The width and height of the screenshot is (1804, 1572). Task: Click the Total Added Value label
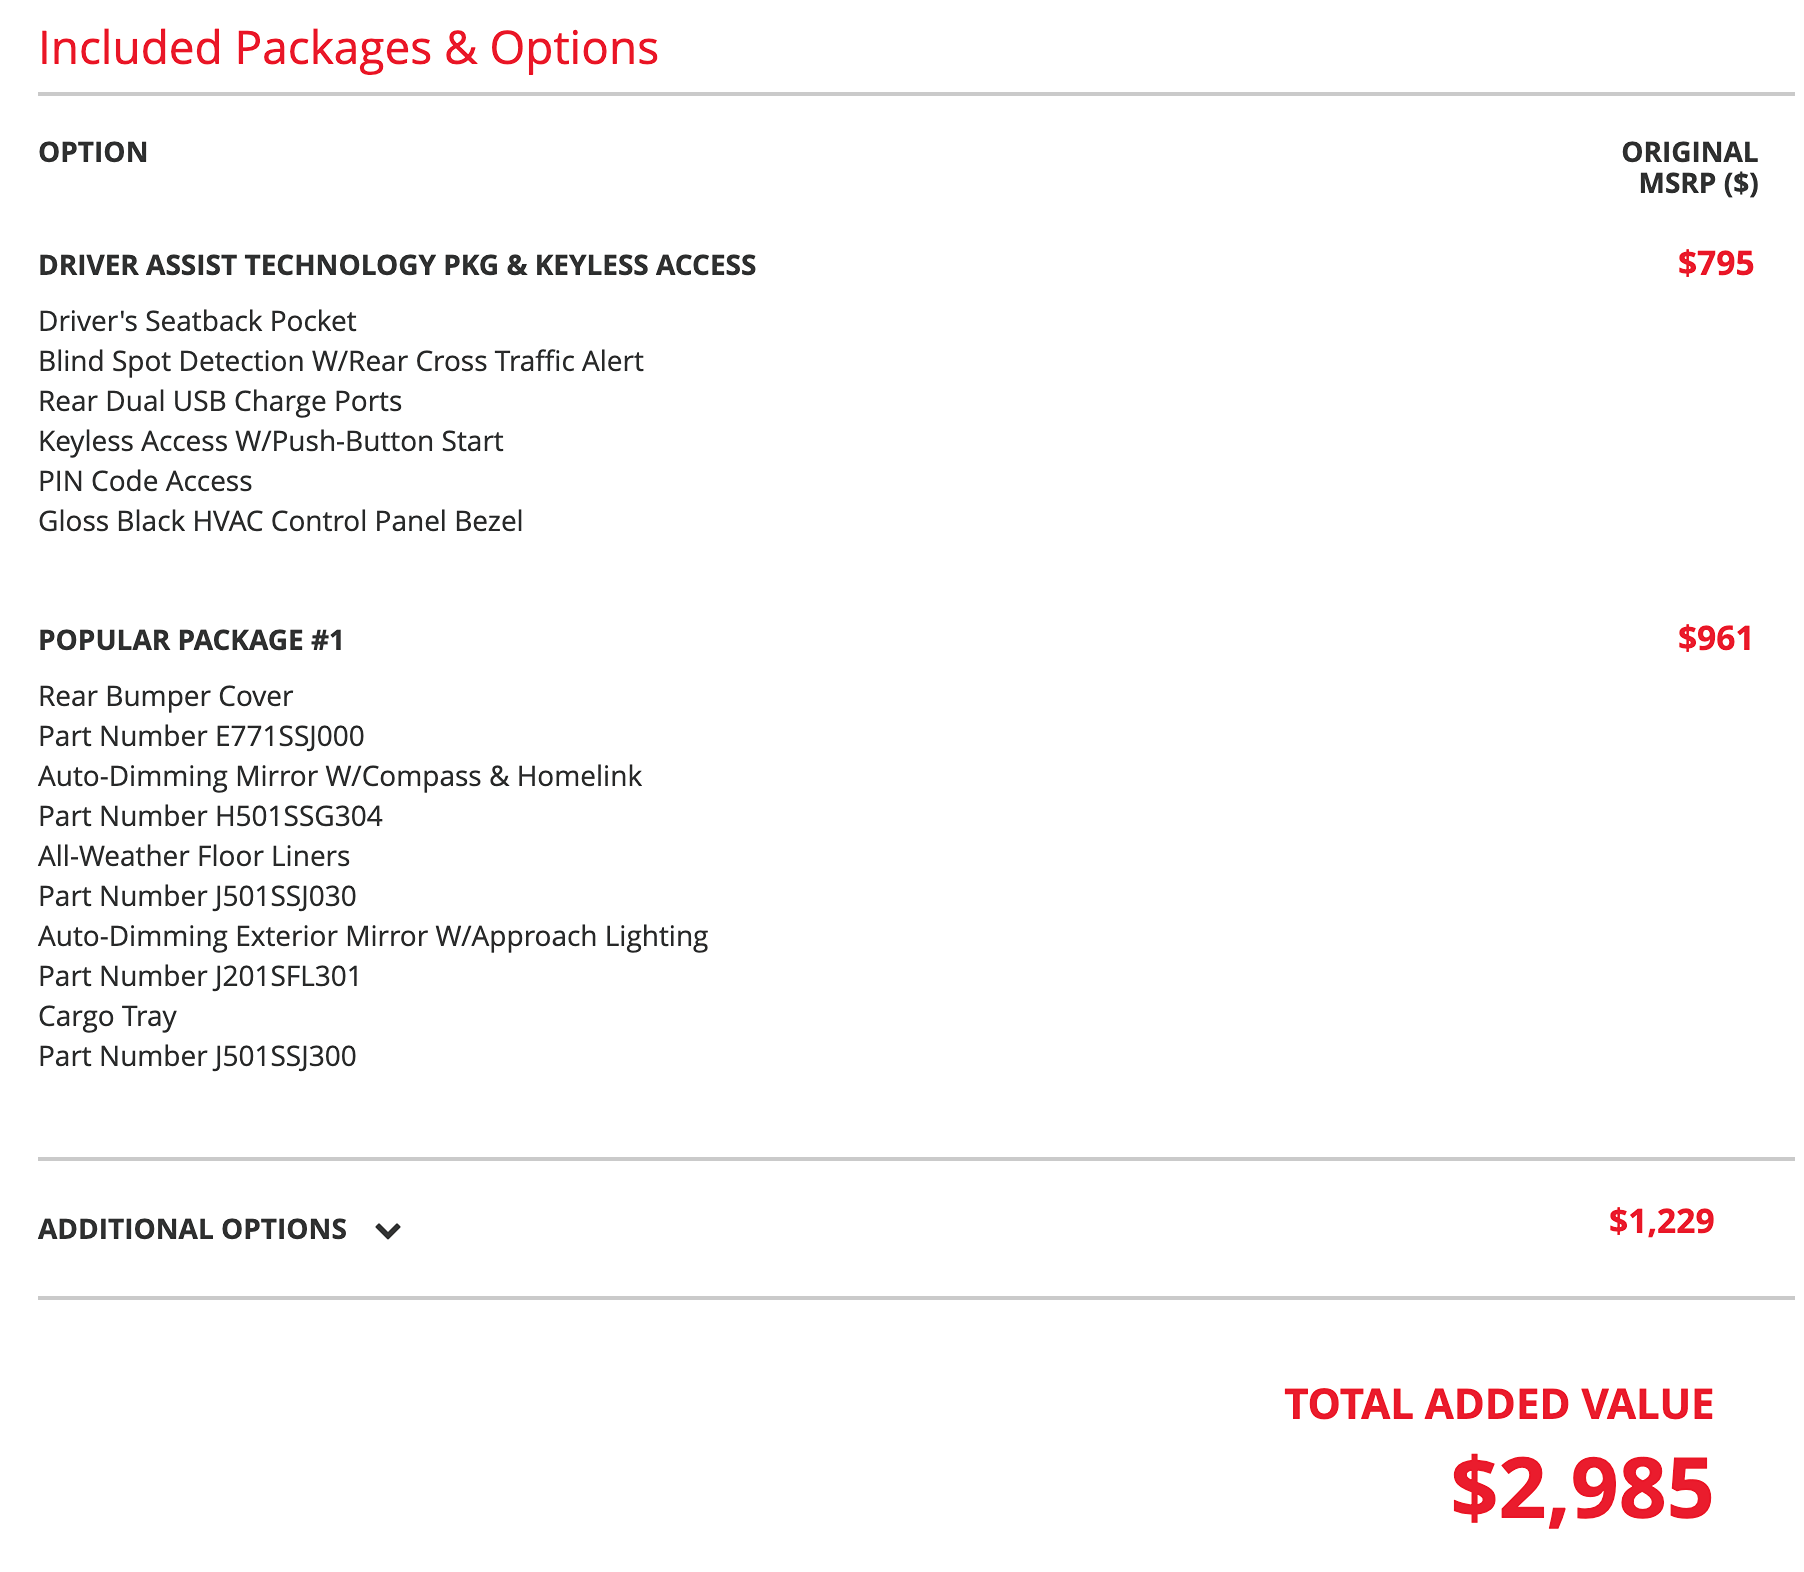click(x=1499, y=1404)
